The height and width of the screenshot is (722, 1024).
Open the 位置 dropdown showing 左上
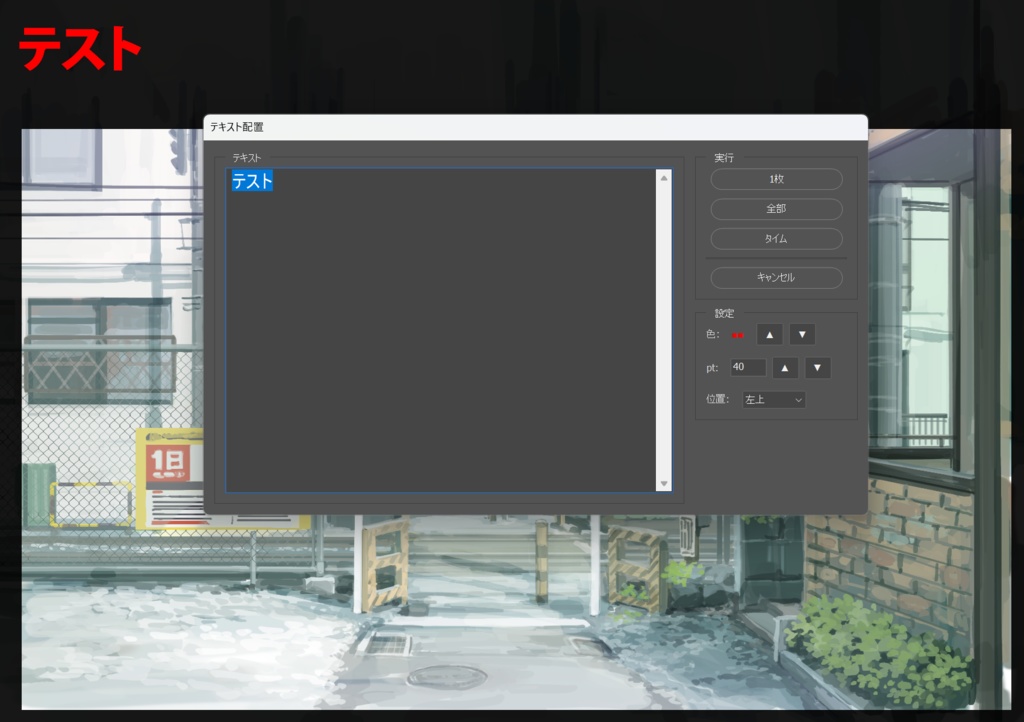tap(773, 400)
